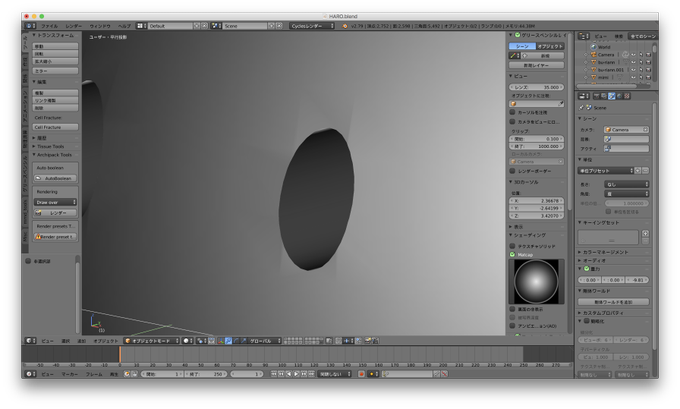The height and width of the screenshot is (409, 680).
Task: Open the timeline sync mode dropdown
Action: pyautogui.click(x=335, y=374)
